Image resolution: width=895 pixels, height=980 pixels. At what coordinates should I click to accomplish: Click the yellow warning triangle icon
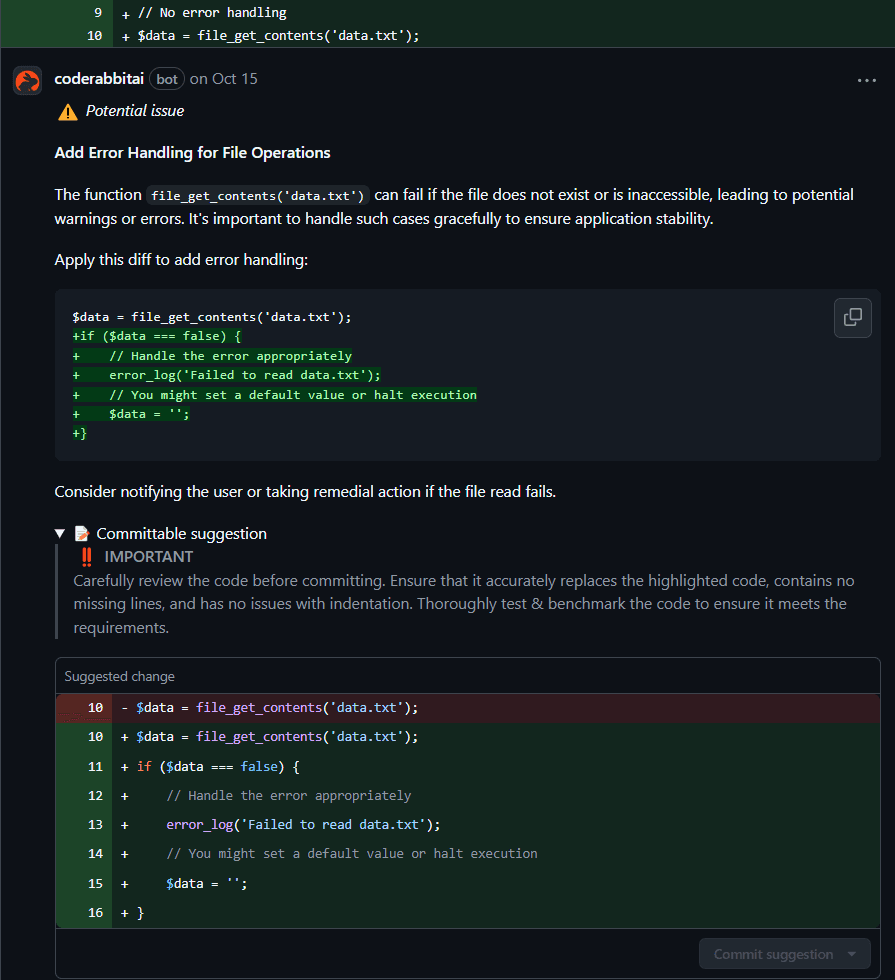tap(68, 112)
